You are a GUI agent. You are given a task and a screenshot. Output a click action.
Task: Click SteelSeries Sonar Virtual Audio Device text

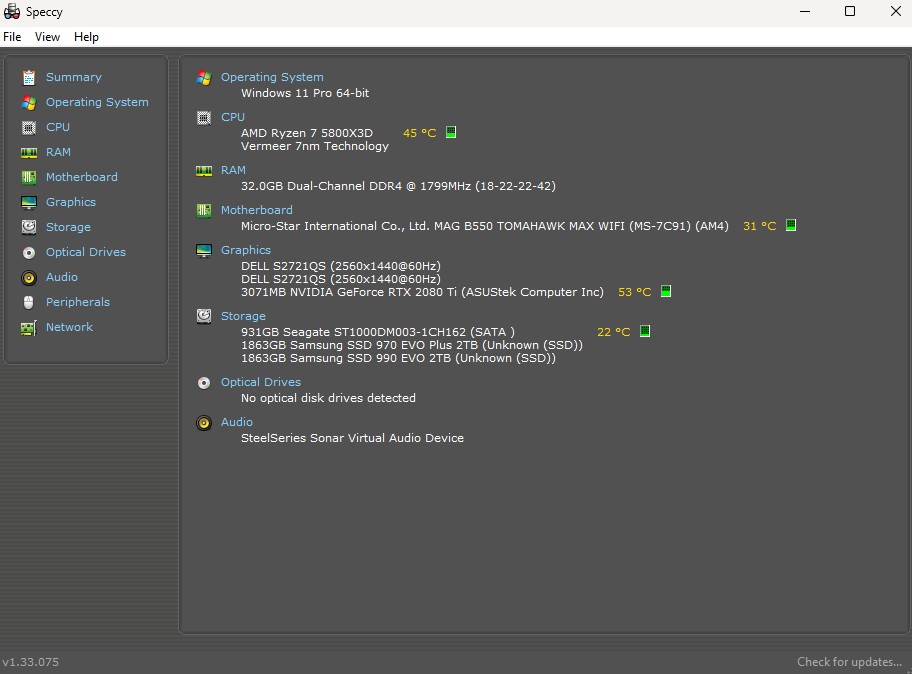coord(352,438)
